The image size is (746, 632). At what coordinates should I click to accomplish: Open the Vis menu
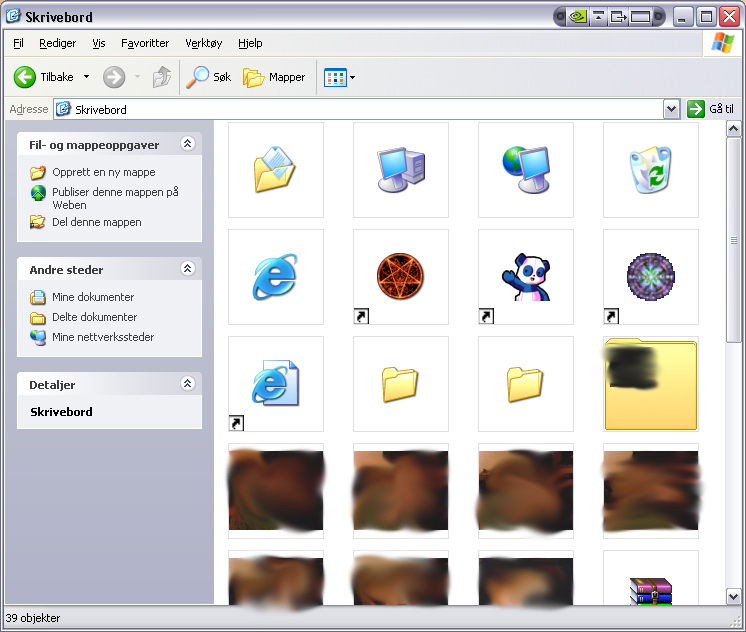(x=99, y=43)
